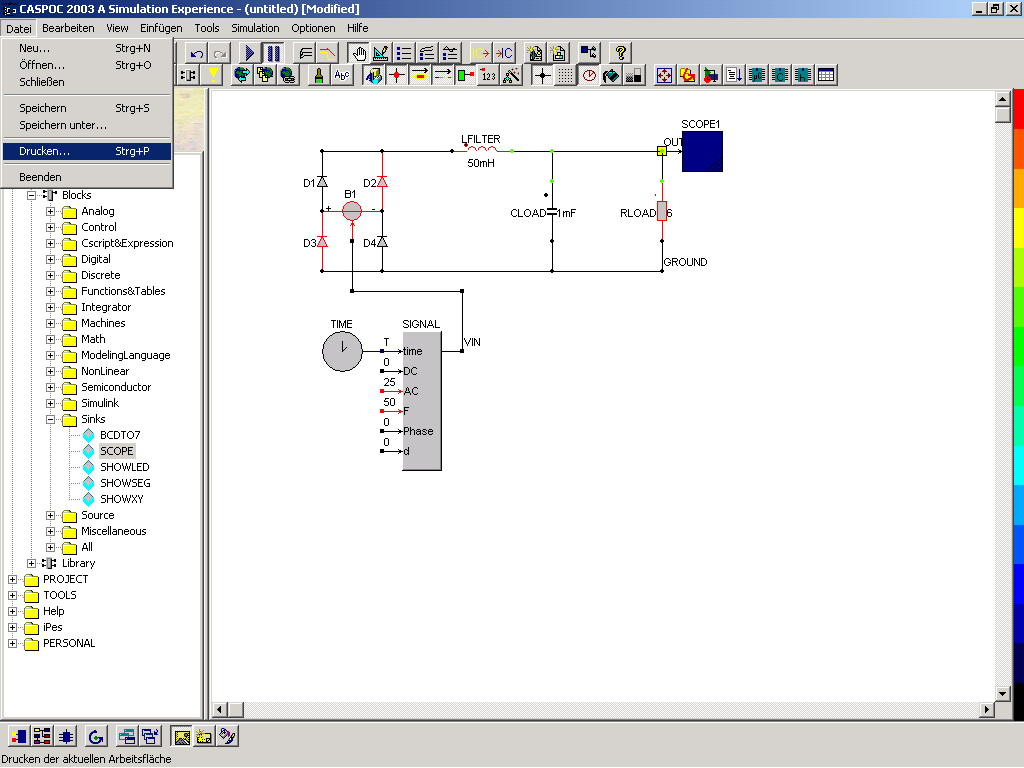This screenshot has height=768, width=1024.
Task: Click the bulleted list icon in top toolbar
Action: pos(404,54)
